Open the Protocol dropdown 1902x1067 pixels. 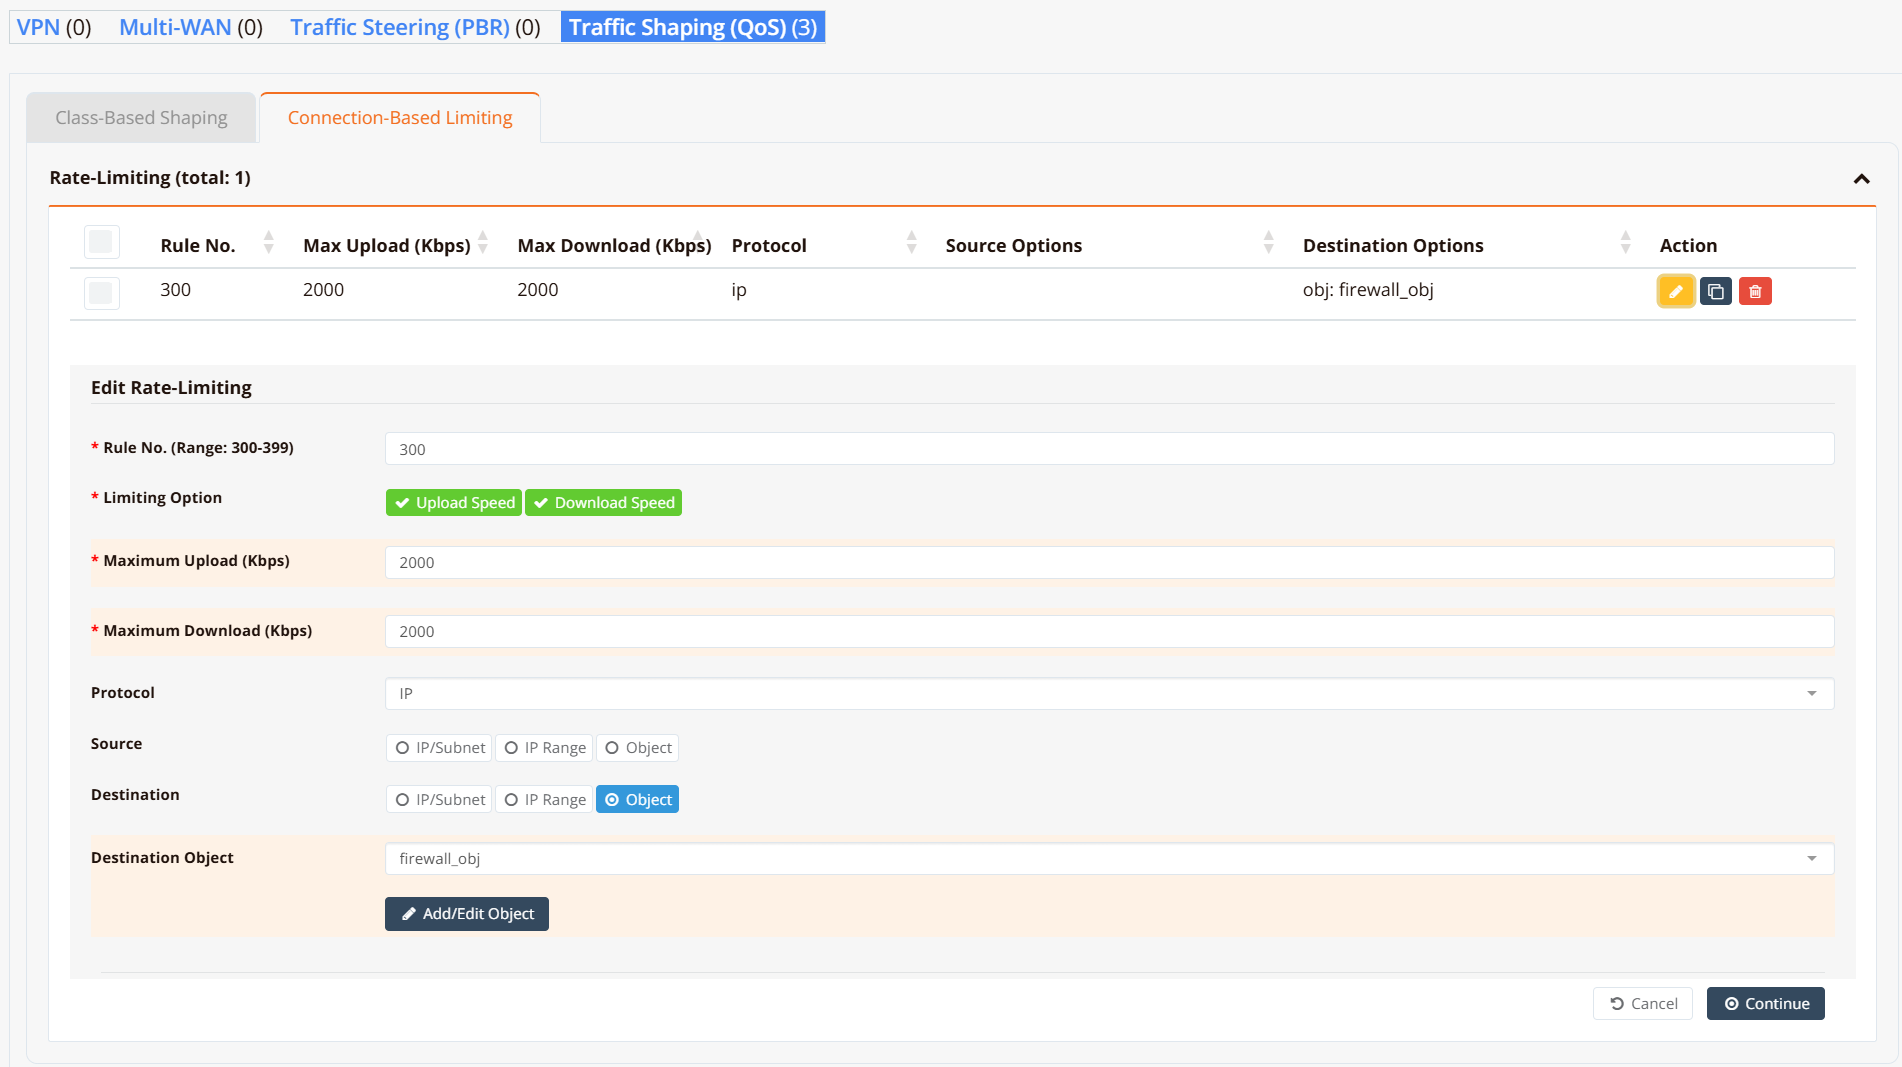pyautogui.click(x=1108, y=694)
